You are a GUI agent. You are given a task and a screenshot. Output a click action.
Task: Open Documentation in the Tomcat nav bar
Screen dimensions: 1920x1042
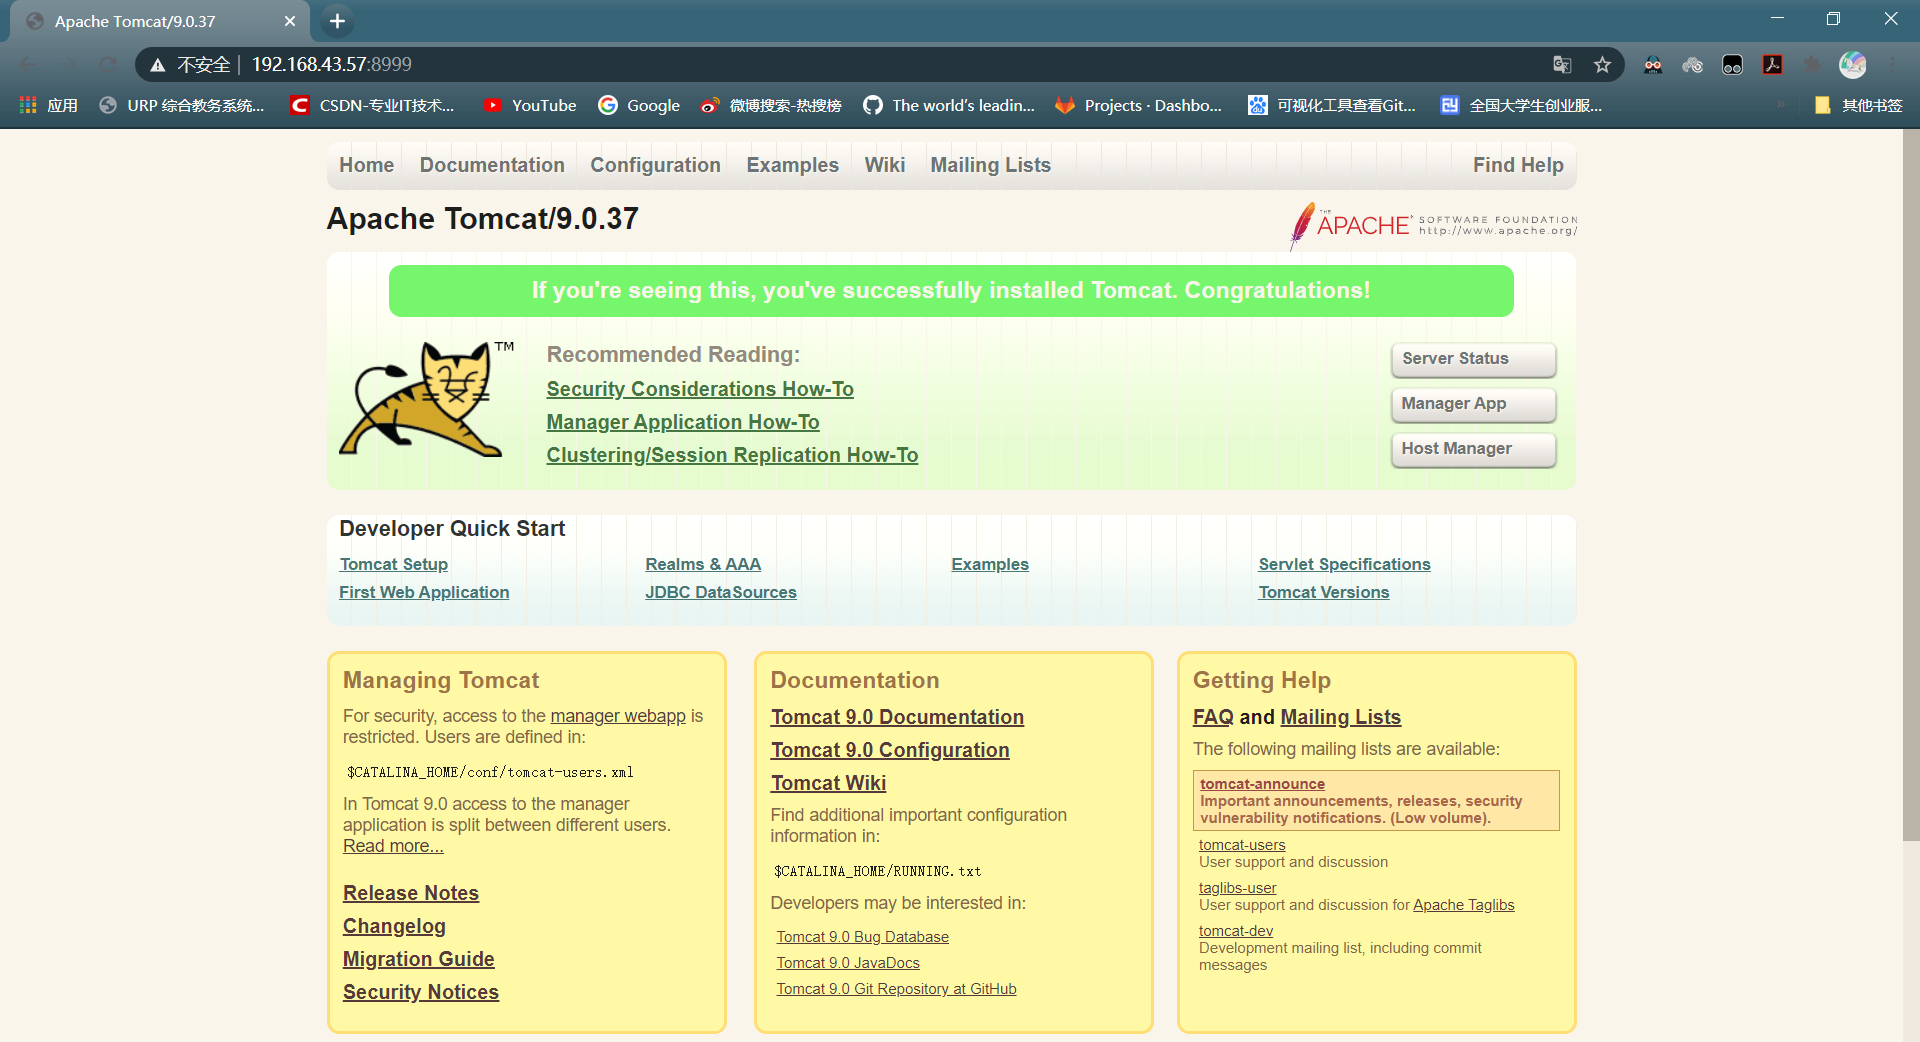click(492, 165)
